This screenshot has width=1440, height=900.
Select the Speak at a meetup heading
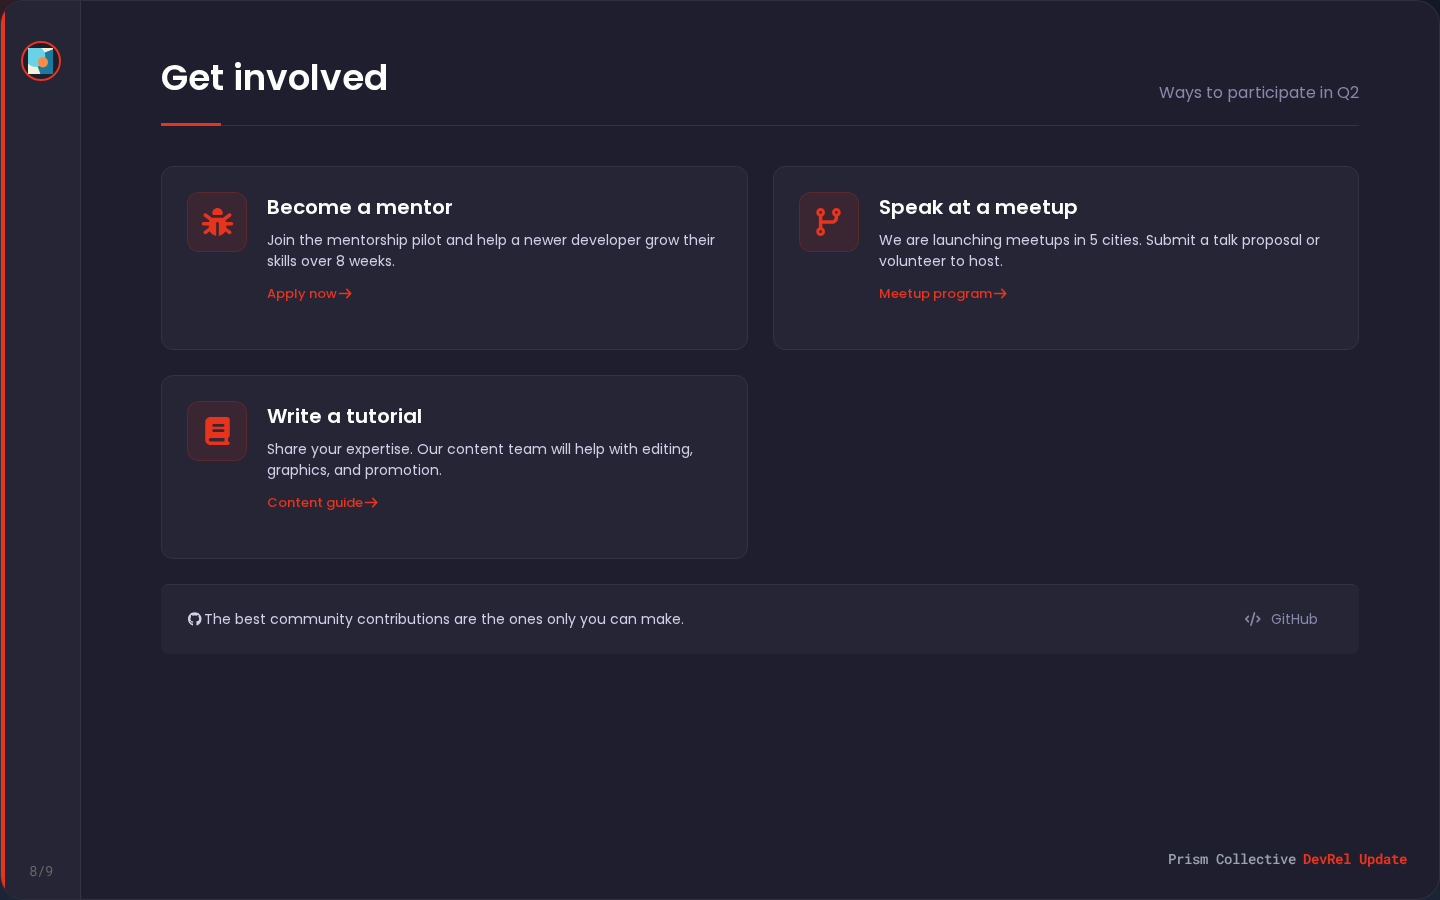point(978,207)
